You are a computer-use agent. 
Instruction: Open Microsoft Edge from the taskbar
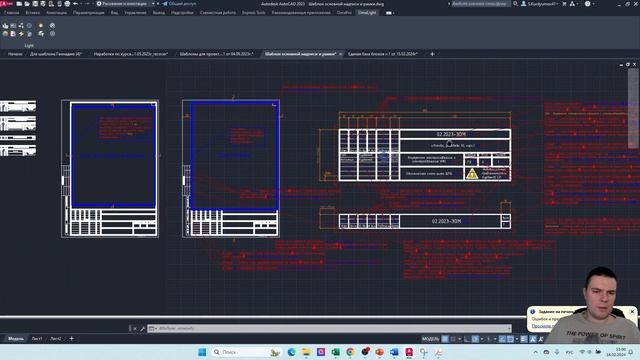[291, 352]
